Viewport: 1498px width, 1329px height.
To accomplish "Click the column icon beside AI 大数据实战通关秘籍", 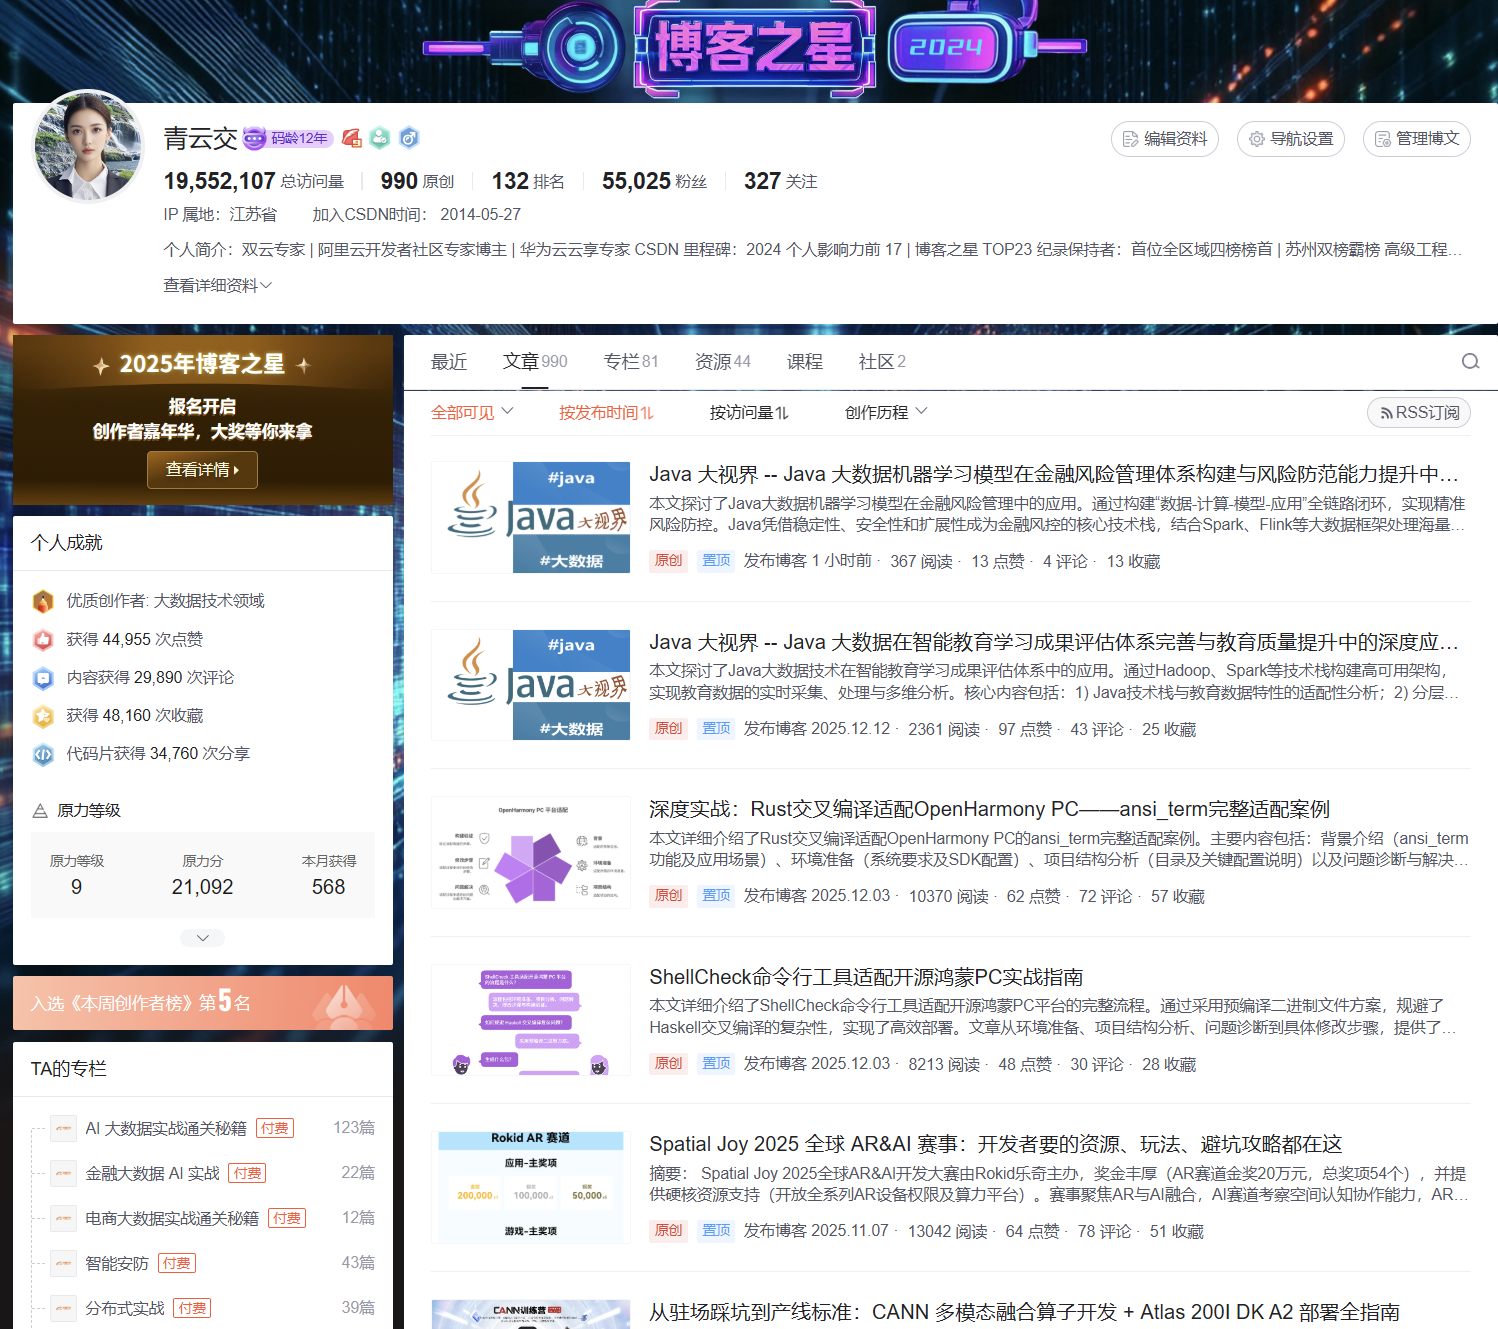I will [63, 1128].
